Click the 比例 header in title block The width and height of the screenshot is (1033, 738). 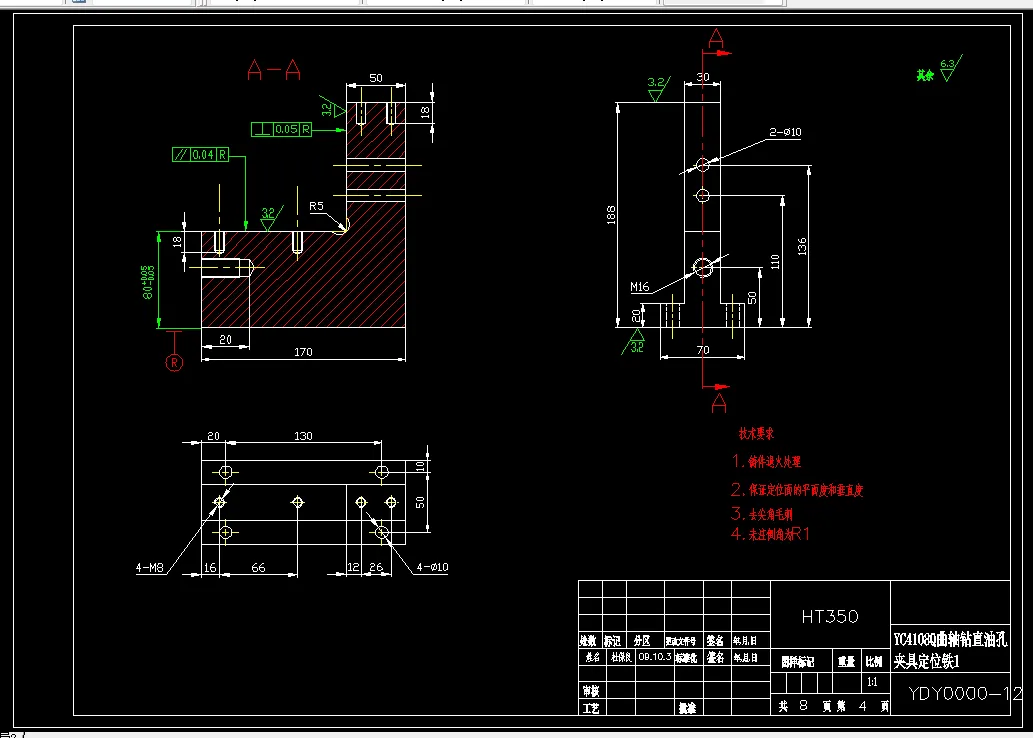(874, 662)
